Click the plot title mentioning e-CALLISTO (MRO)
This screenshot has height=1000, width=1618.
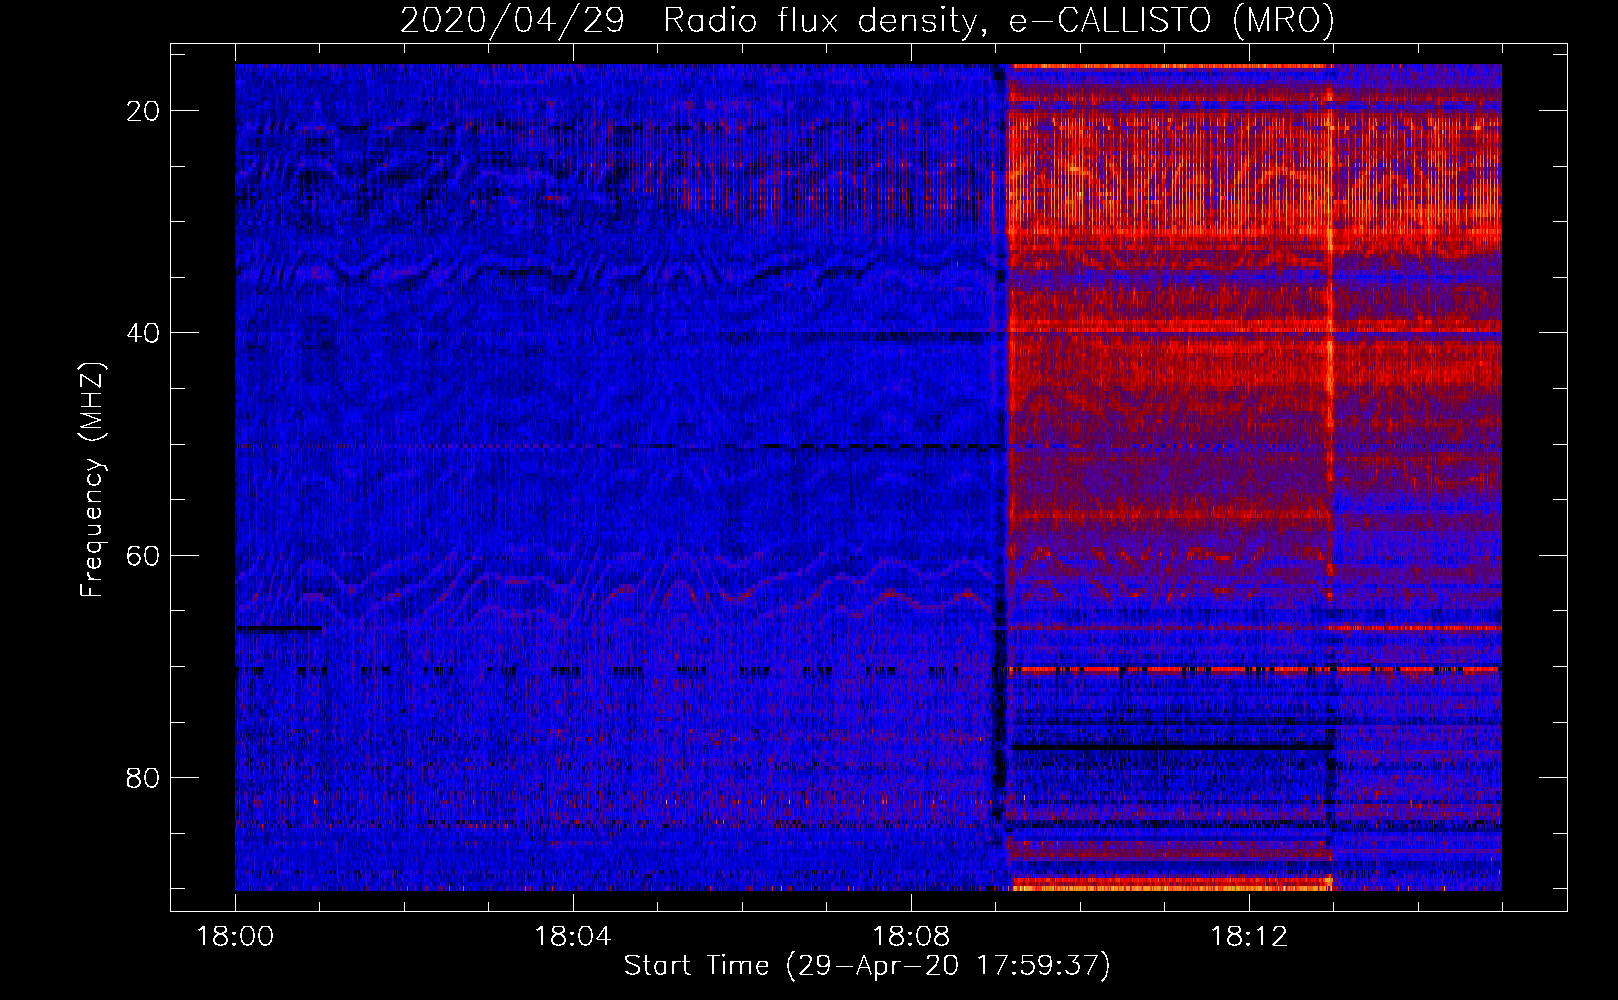point(867,20)
